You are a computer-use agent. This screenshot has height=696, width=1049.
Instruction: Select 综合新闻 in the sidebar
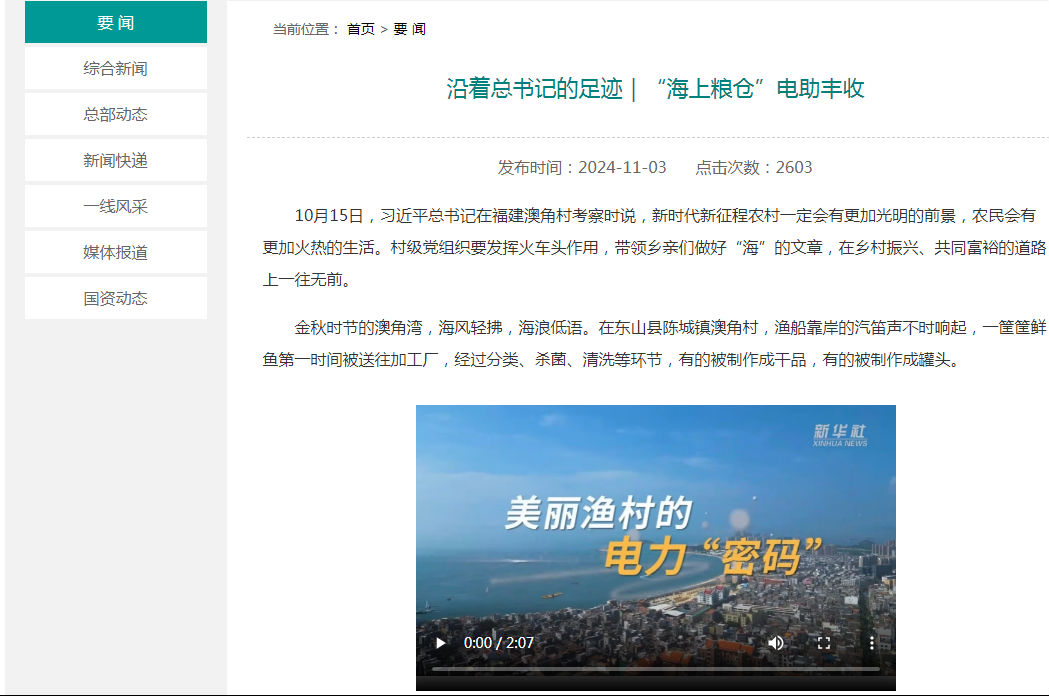116,68
